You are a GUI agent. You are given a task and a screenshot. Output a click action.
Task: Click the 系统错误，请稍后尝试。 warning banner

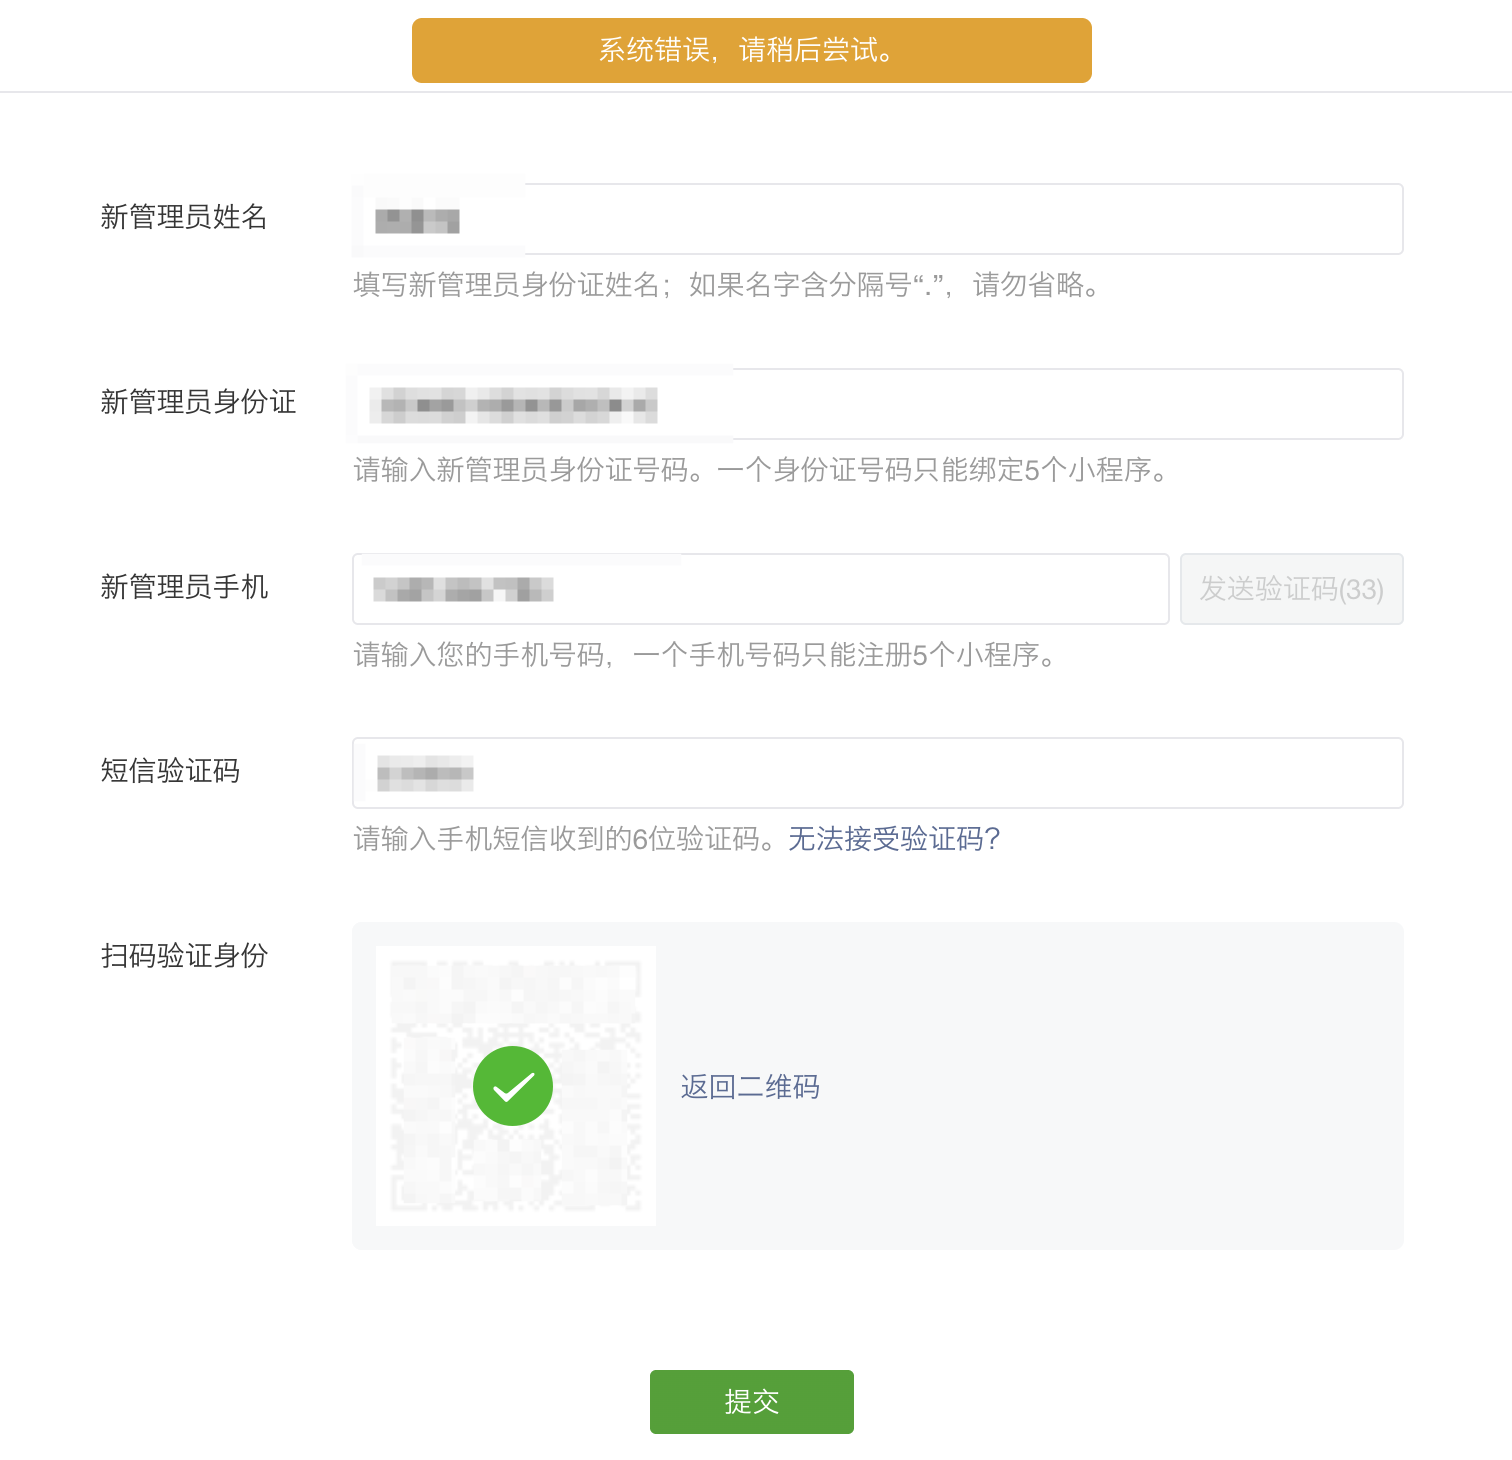752,50
